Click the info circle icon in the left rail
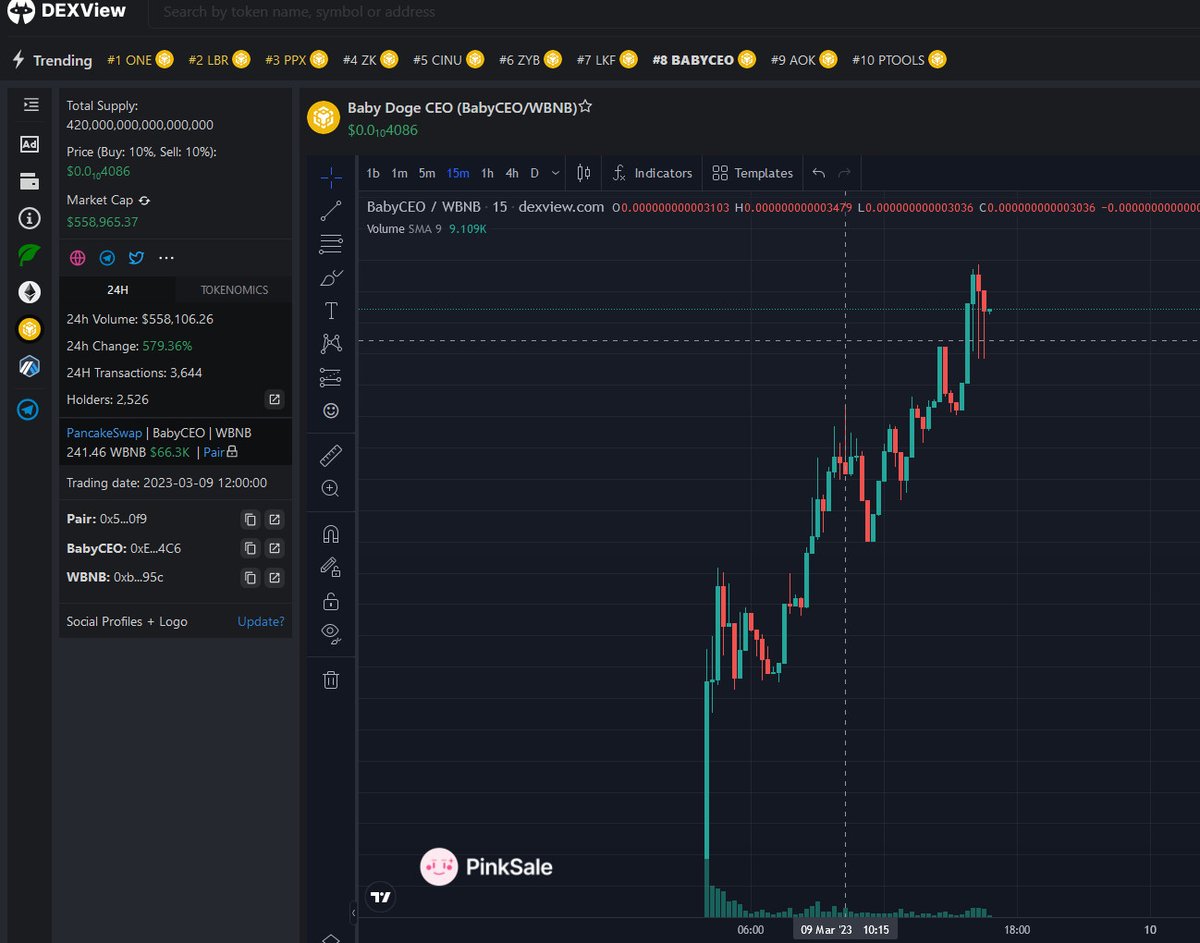The image size is (1200, 943). tap(30, 218)
